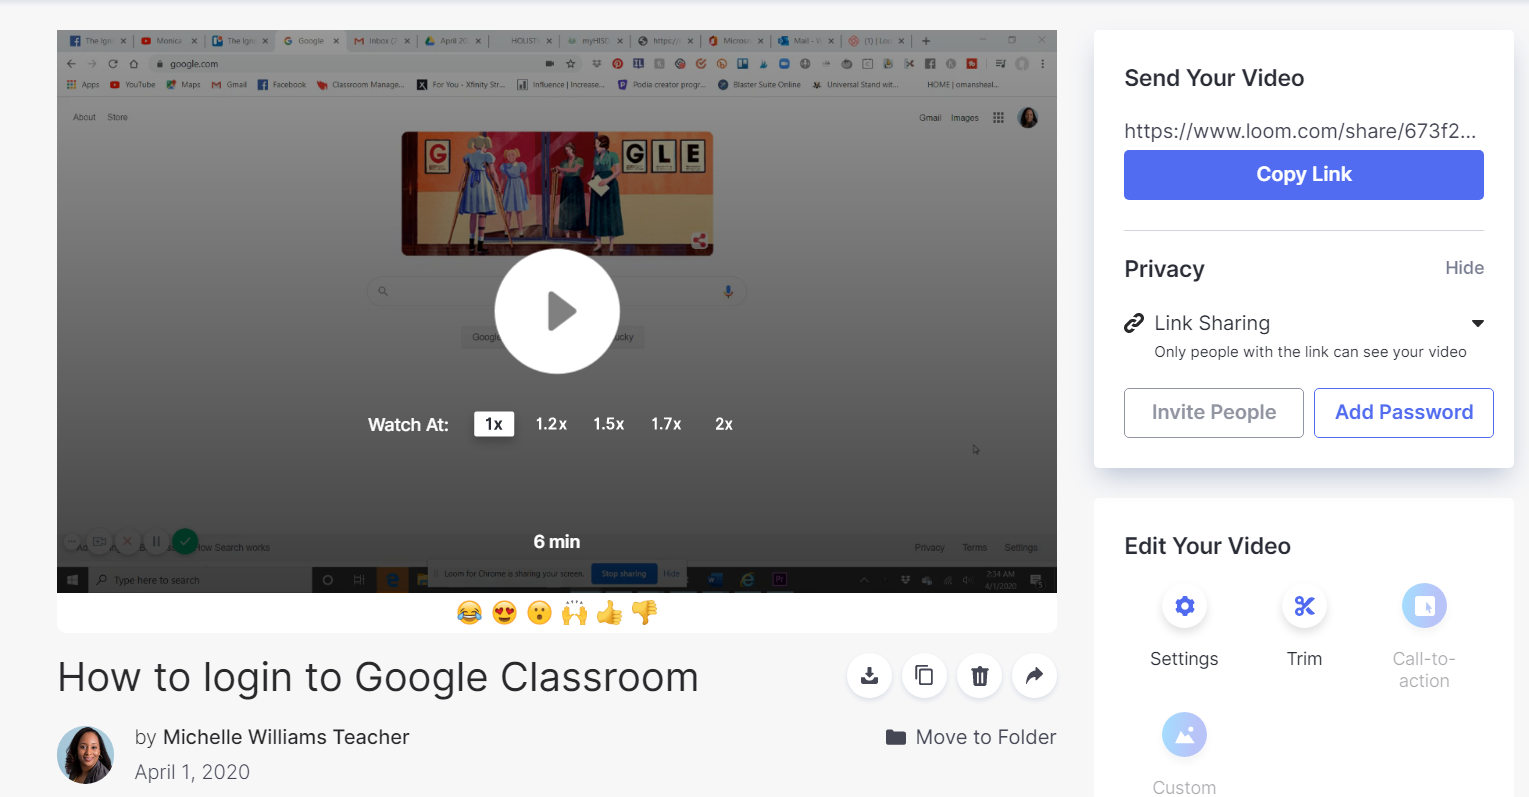Open the folder icon beside Move to Folder
This screenshot has height=797, width=1529.
[x=896, y=737]
